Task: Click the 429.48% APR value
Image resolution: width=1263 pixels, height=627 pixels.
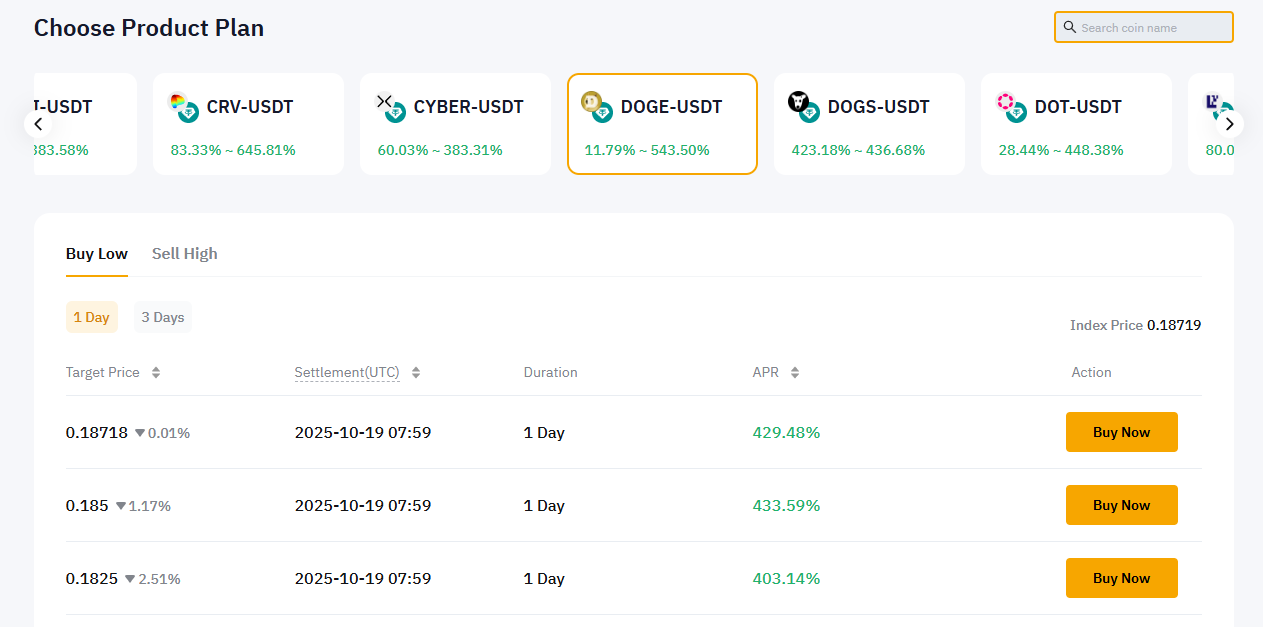Action: tap(786, 433)
